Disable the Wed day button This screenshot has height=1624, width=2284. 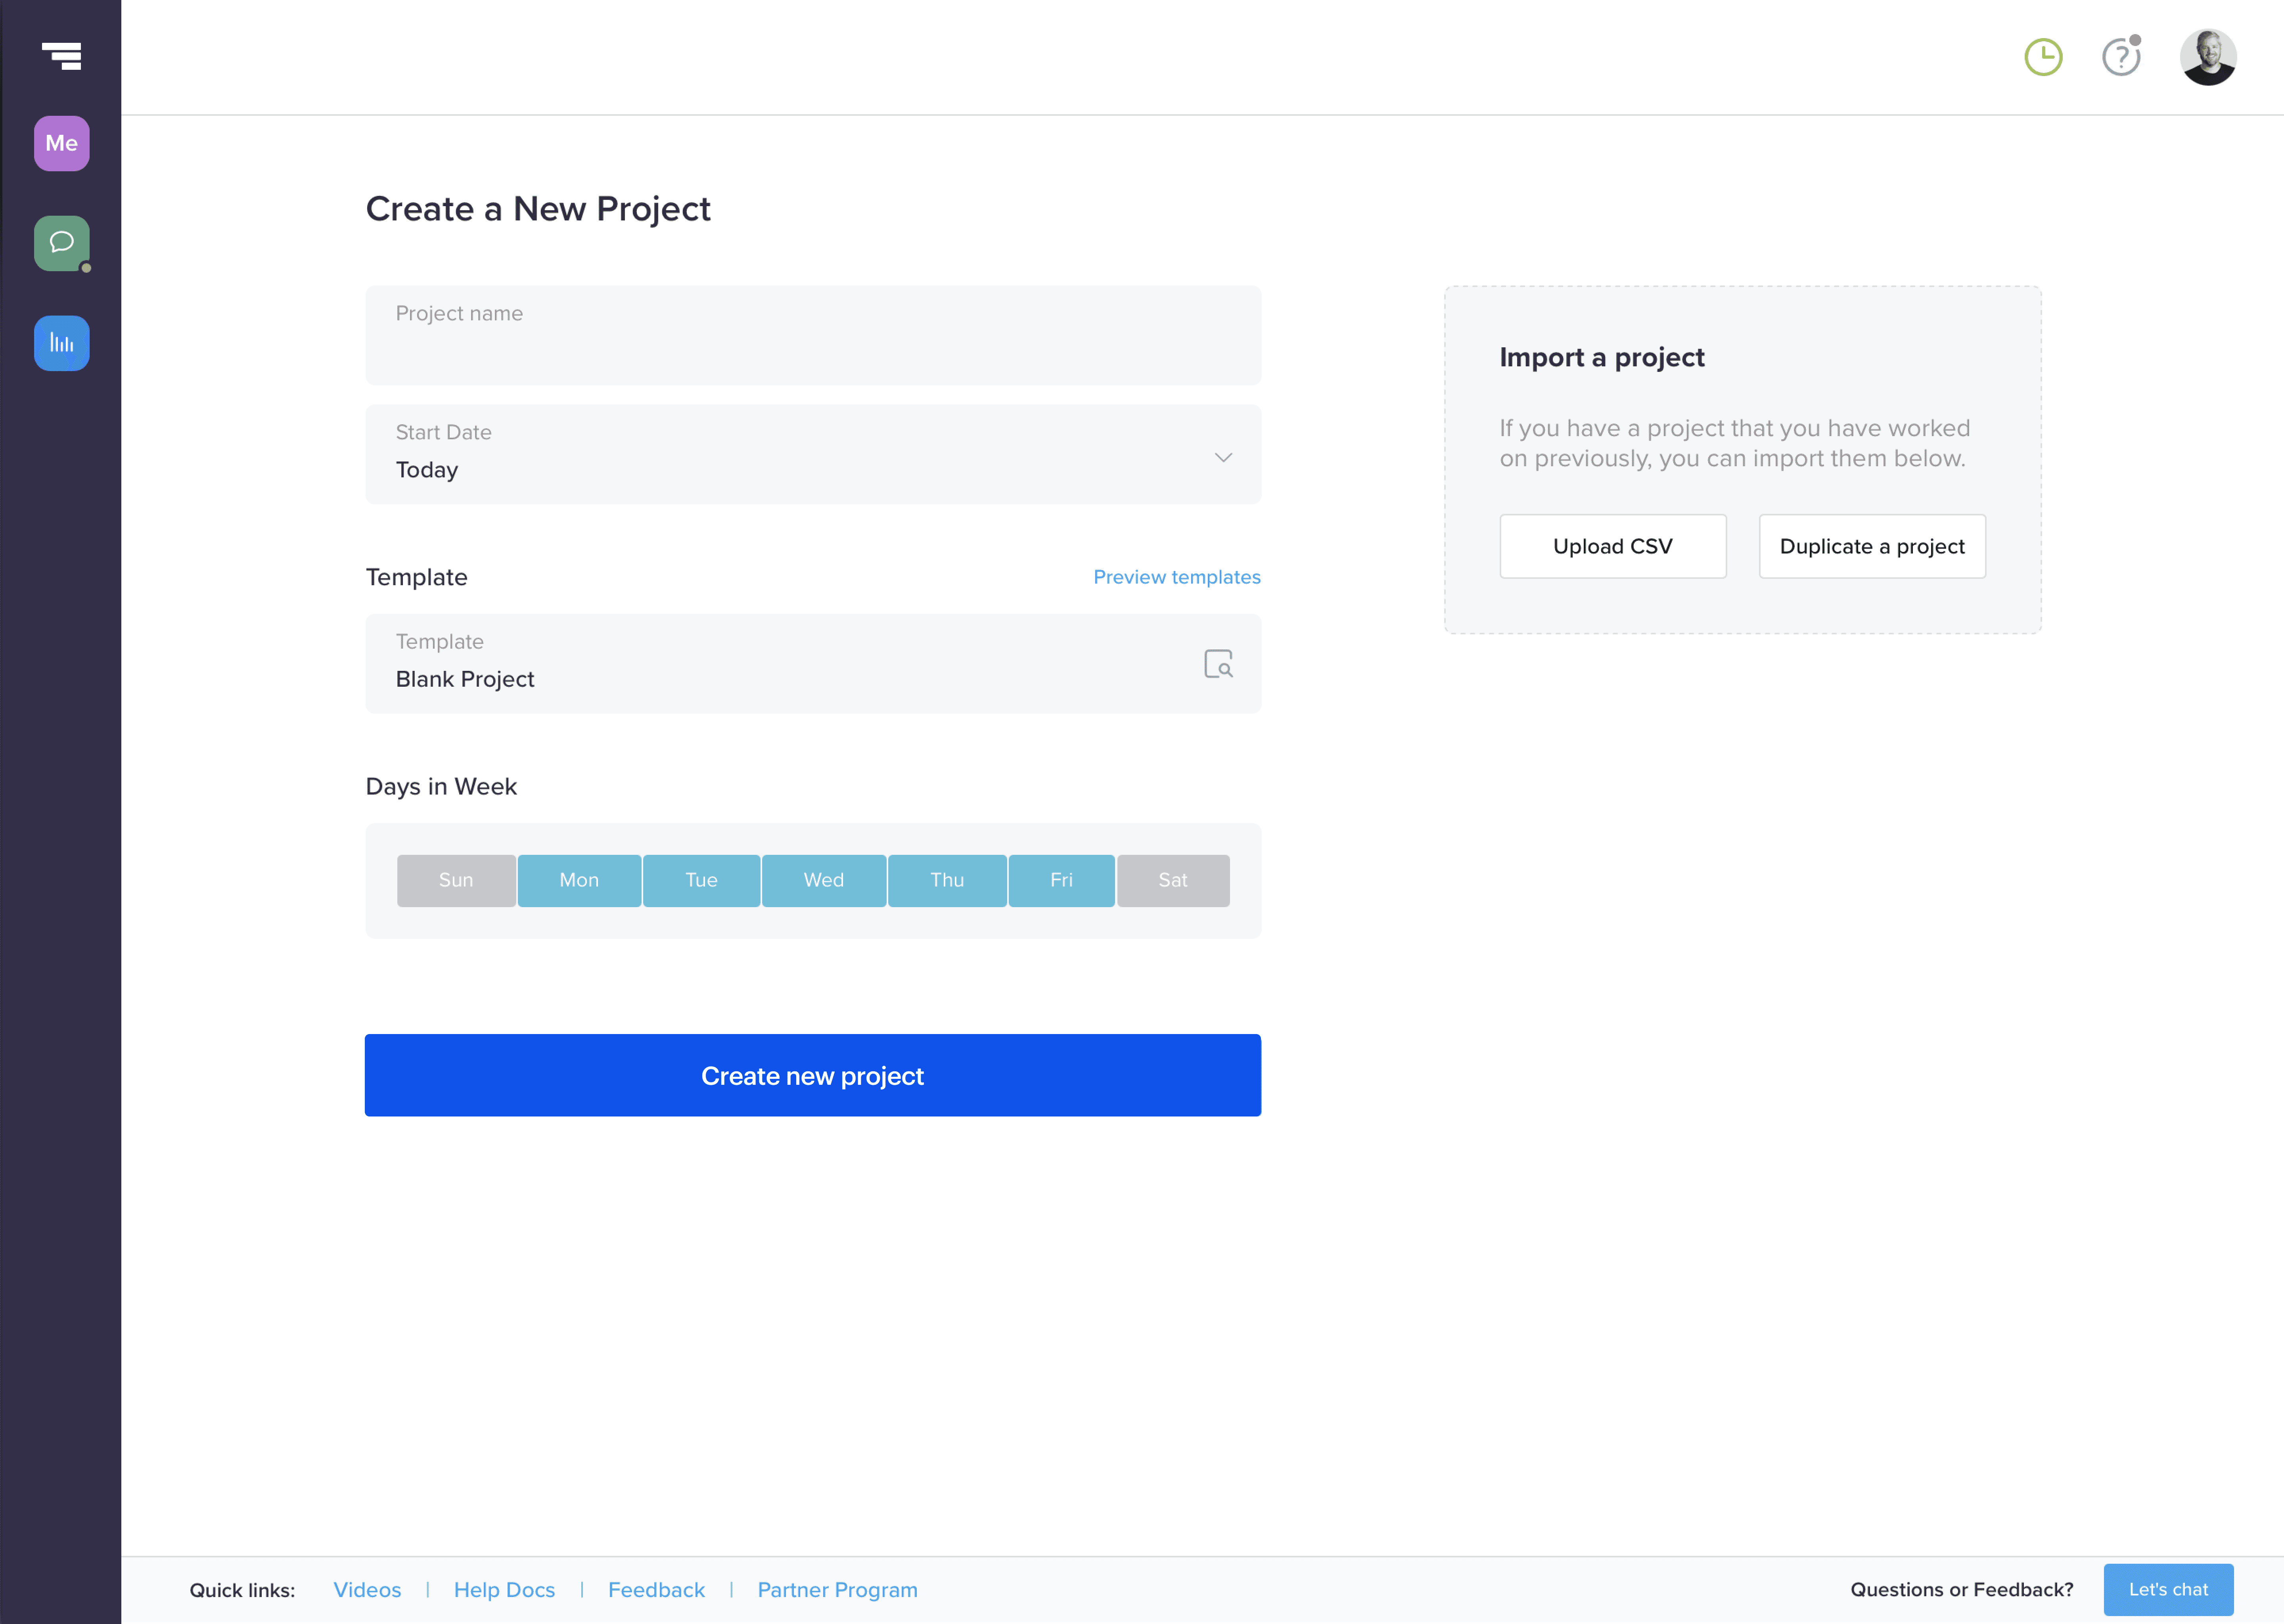tap(823, 880)
